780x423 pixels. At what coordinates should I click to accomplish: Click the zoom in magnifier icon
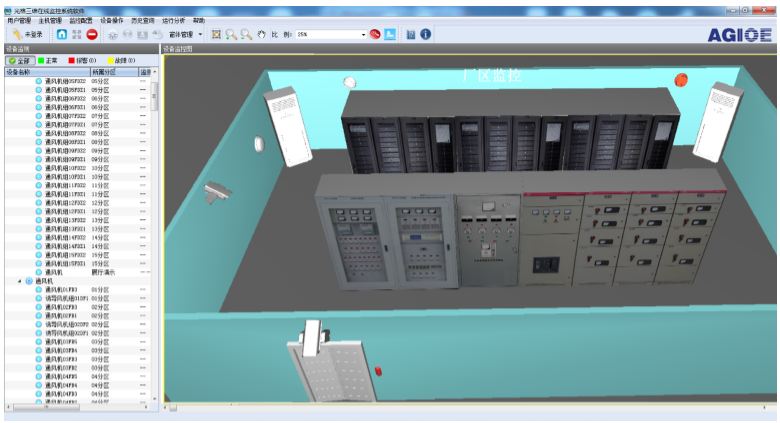click(x=231, y=34)
